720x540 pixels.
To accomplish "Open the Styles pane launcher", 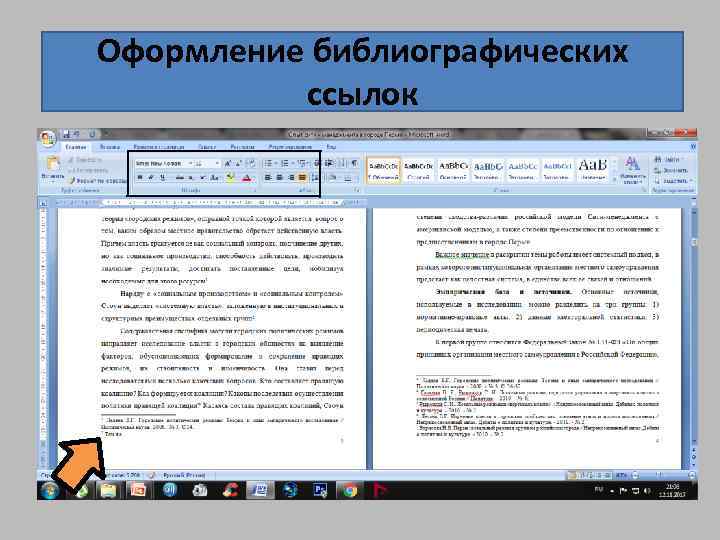I will tap(644, 190).
